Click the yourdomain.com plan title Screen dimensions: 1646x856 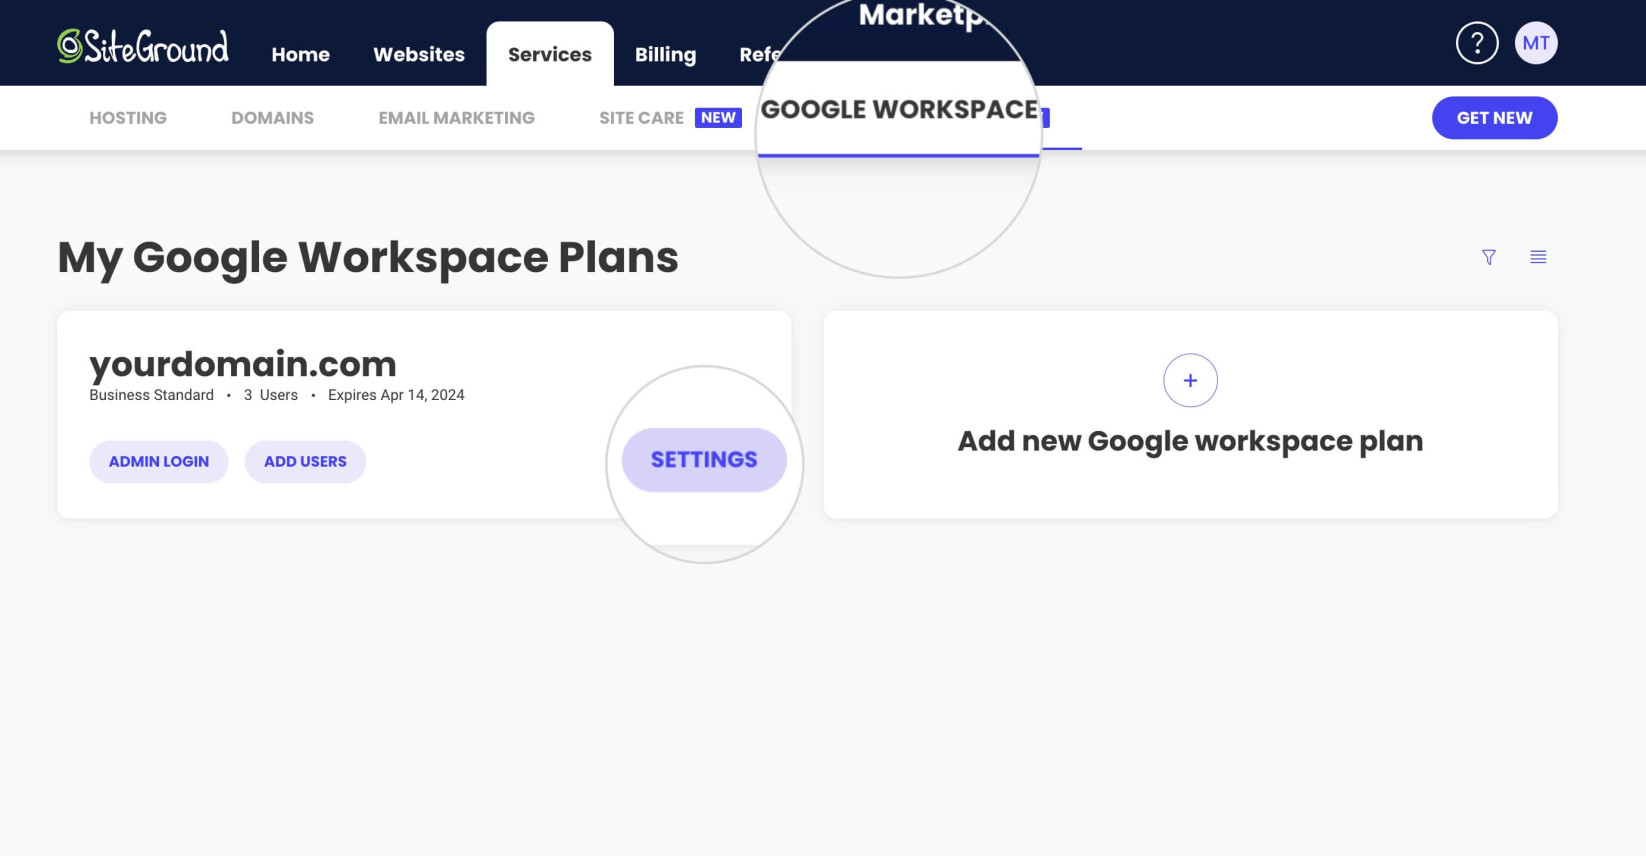pyautogui.click(x=243, y=364)
